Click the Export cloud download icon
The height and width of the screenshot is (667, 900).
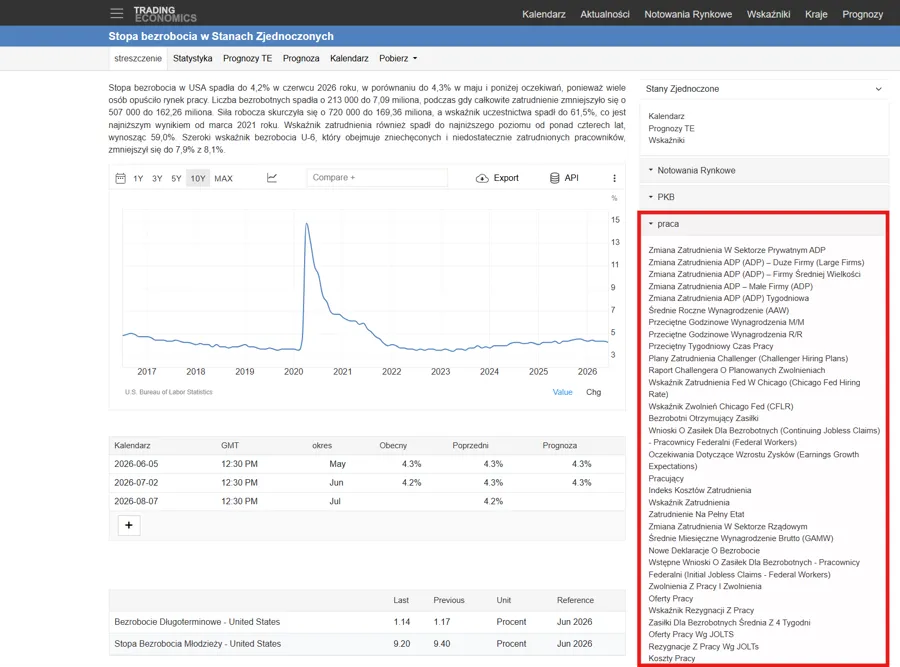482,179
